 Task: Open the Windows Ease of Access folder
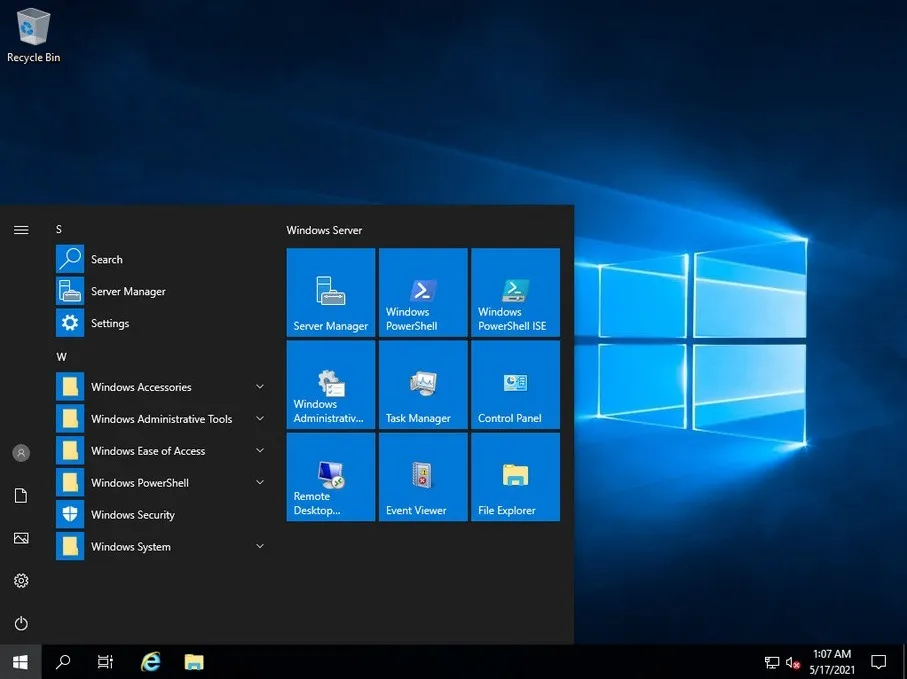pyautogui.click(x=160, y=451)
